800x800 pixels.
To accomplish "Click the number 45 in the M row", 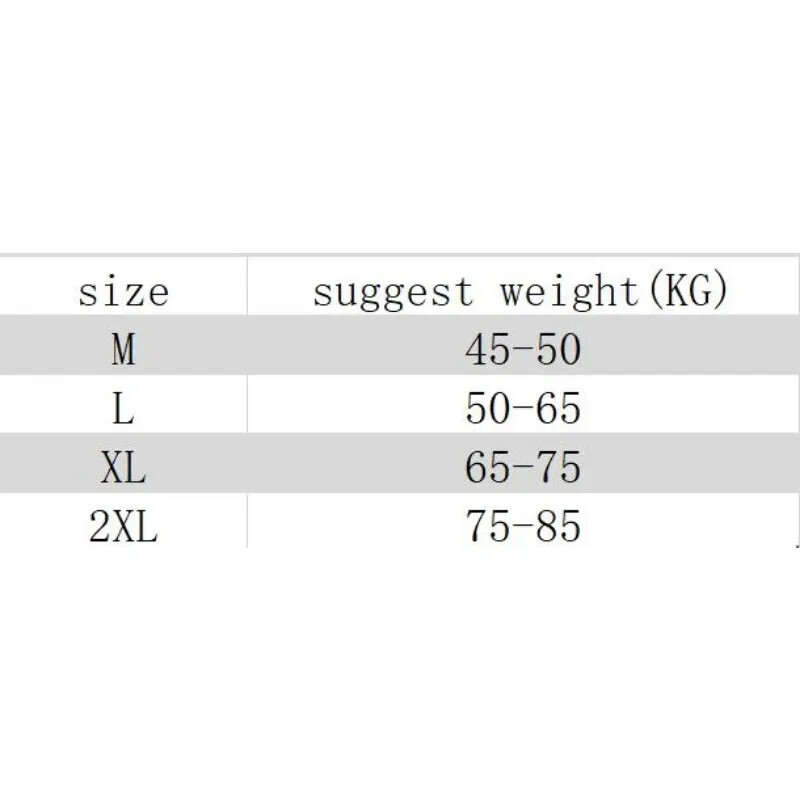I will click(x=488, y=350).
